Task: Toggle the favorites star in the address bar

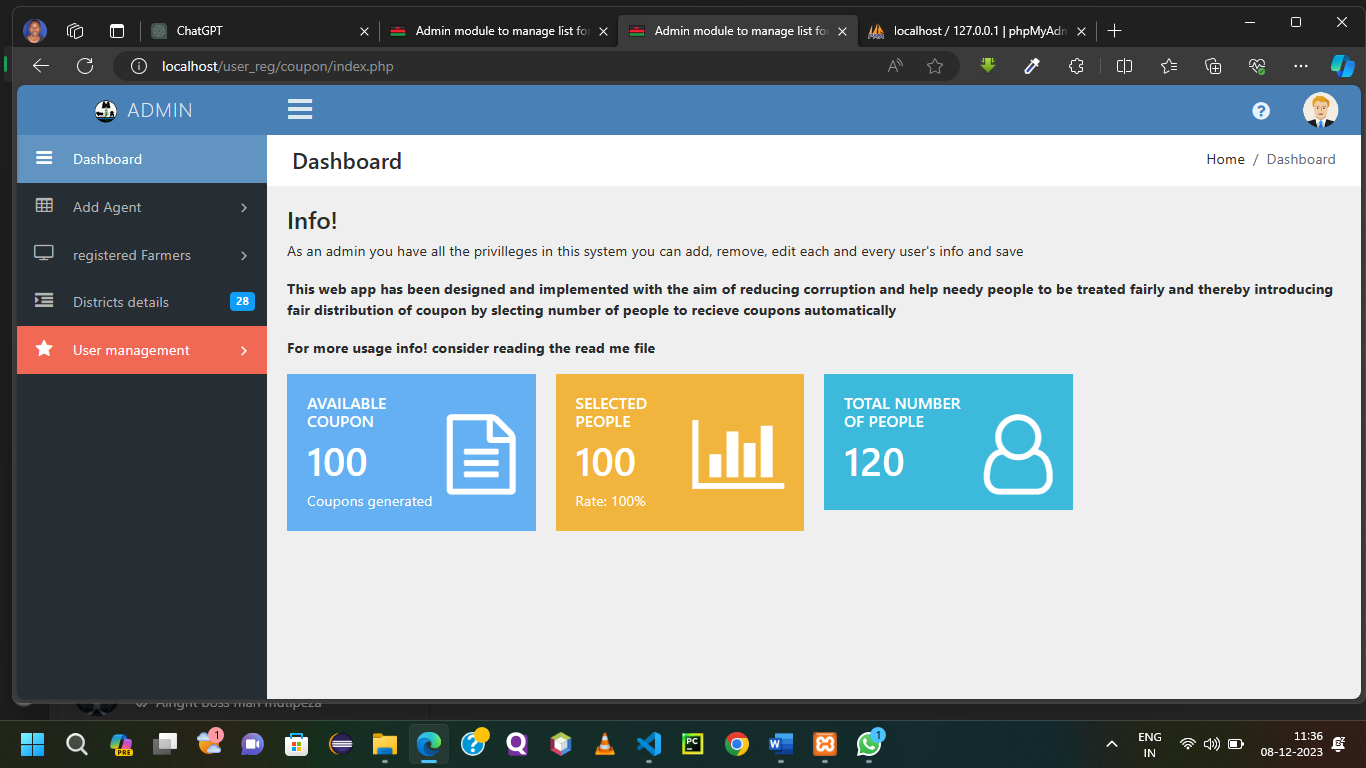Action: coord(935,66)
